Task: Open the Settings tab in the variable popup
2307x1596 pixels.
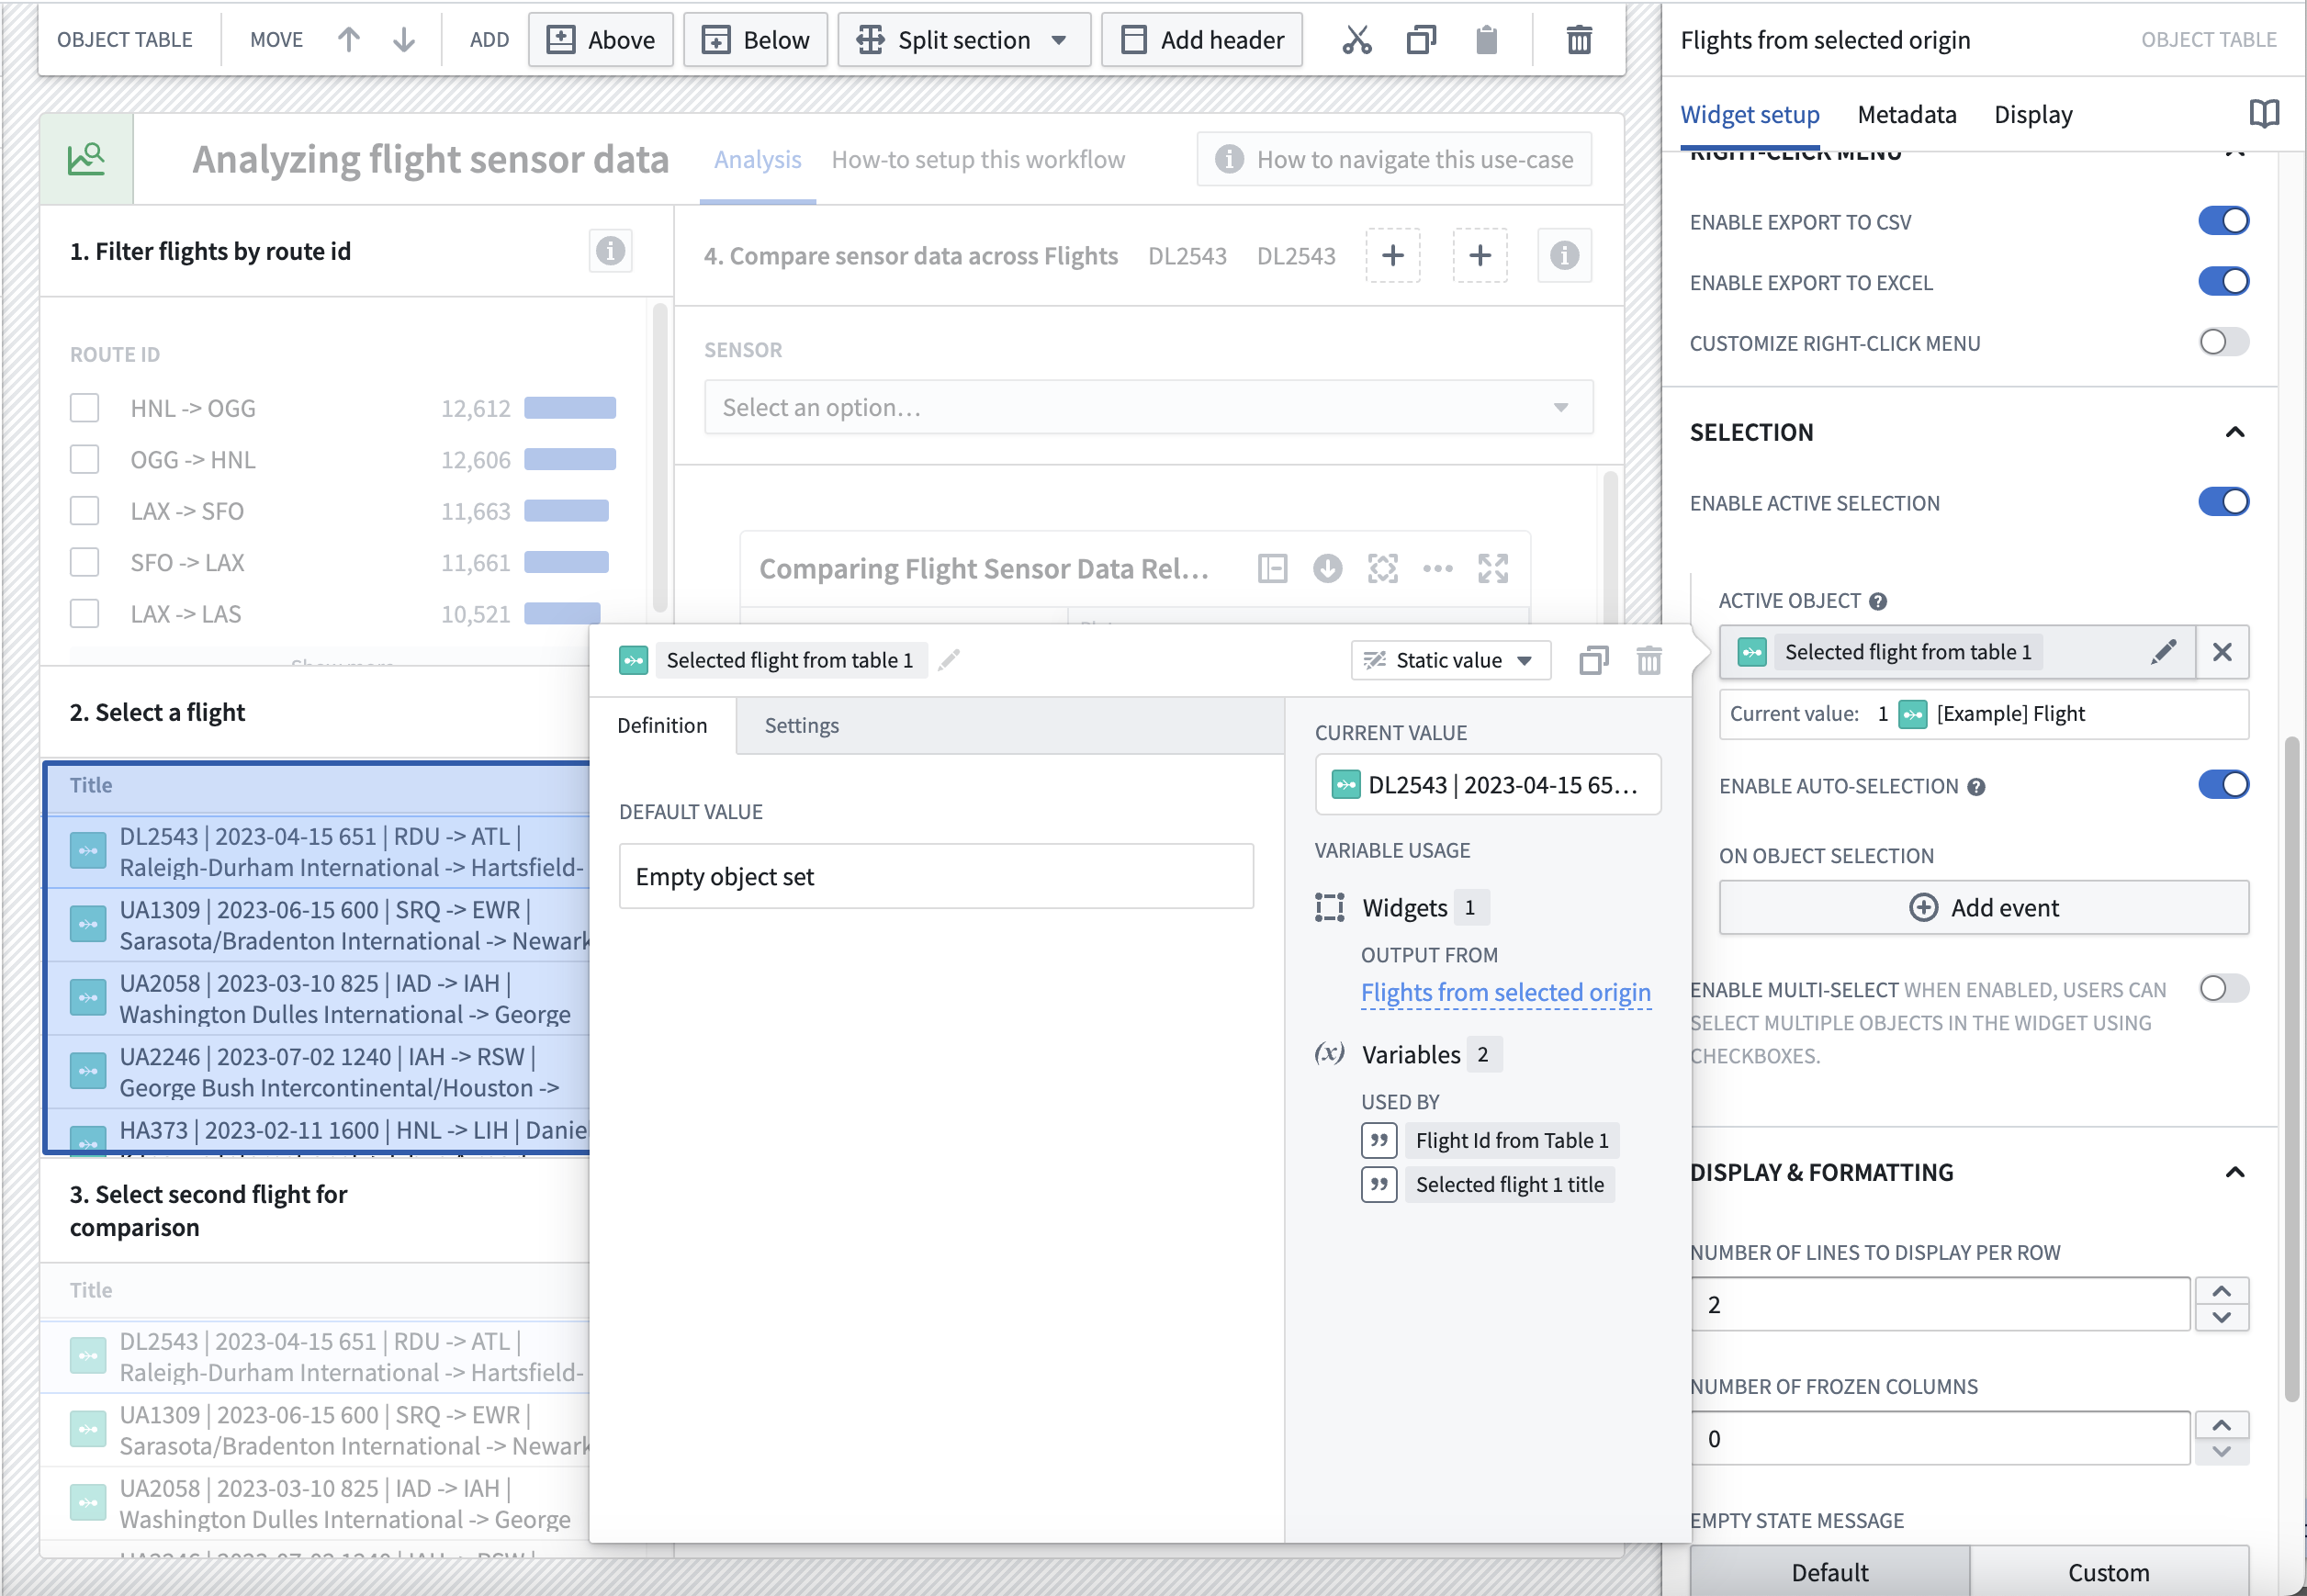Action: click(801, 725)
